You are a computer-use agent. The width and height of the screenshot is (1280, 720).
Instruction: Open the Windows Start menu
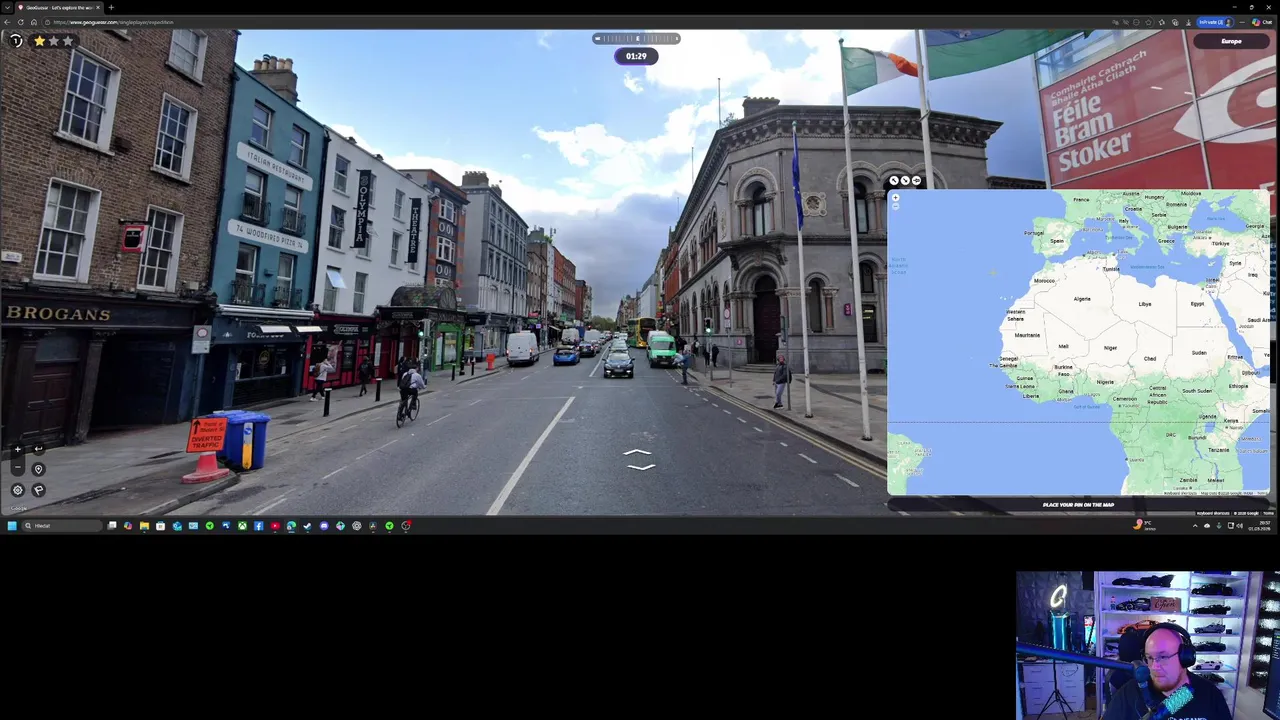(12, 525)
